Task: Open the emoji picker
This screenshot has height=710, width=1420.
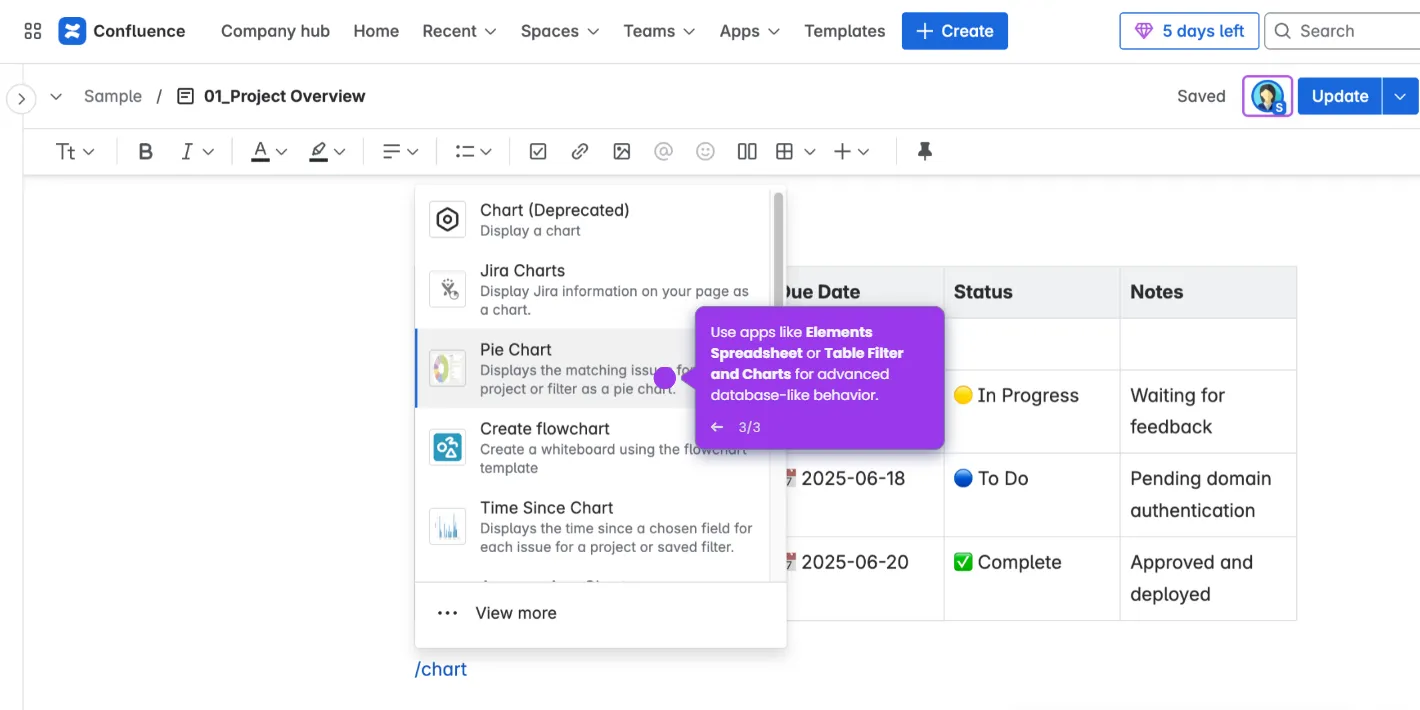Action: 705,151
